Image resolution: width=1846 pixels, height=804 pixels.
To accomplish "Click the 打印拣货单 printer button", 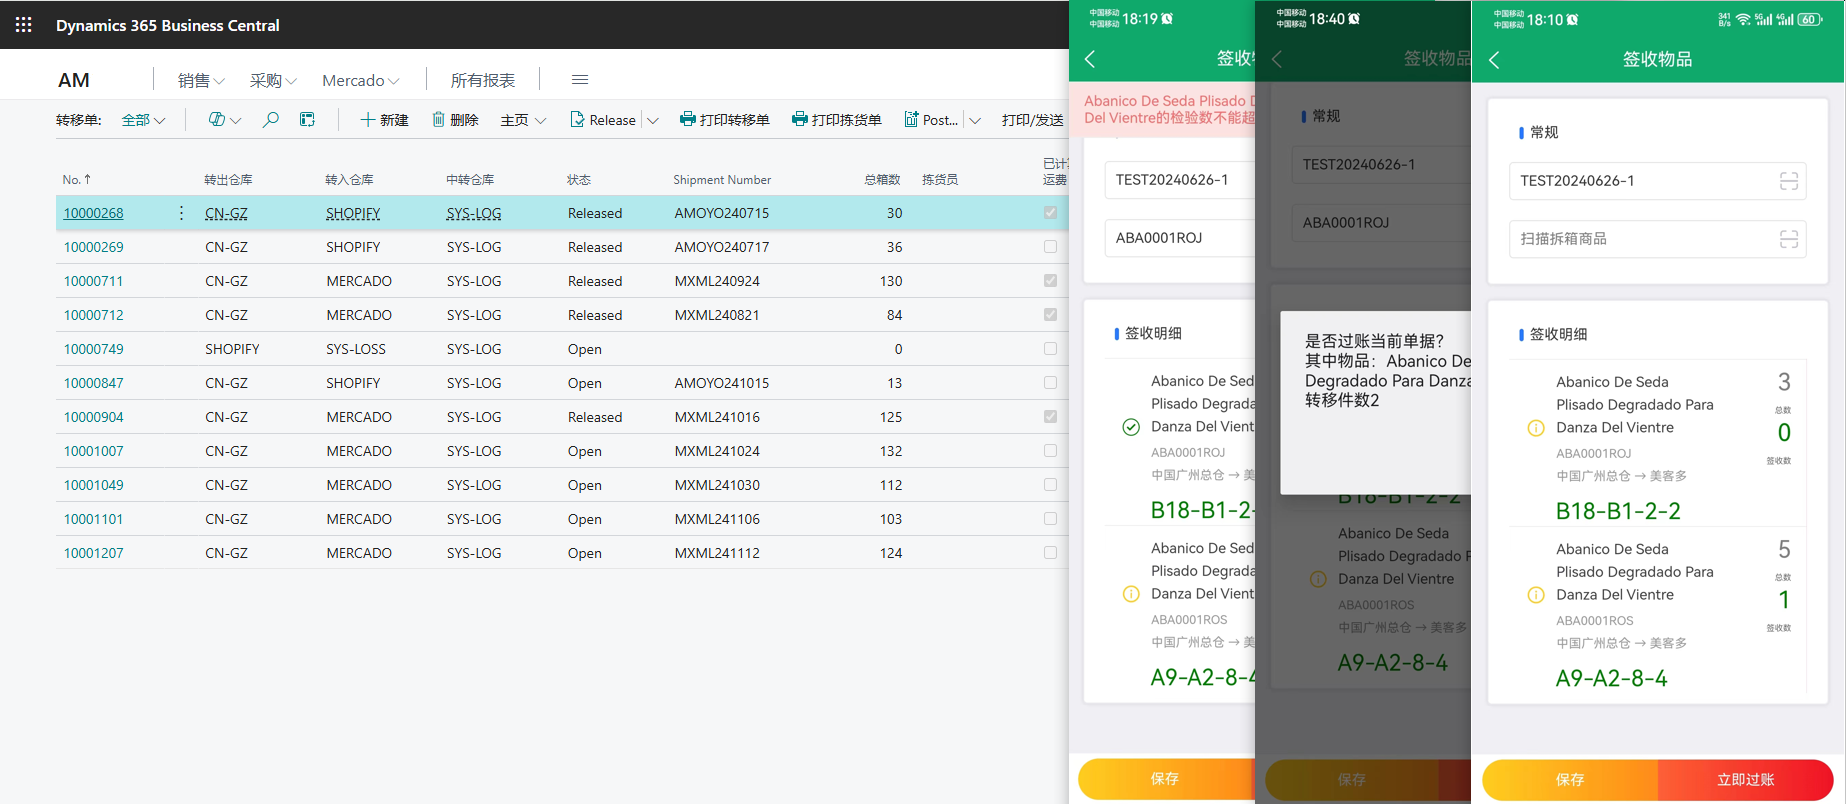I will point(836,120).
